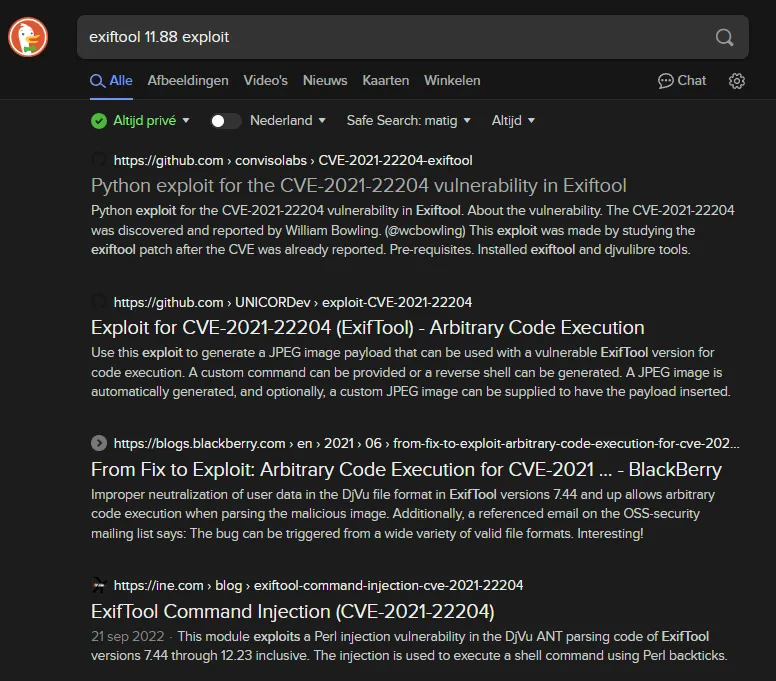This screenshot has height=681, width=776.
Task: Click the ine.com result favicon
Action: point(99,585)
